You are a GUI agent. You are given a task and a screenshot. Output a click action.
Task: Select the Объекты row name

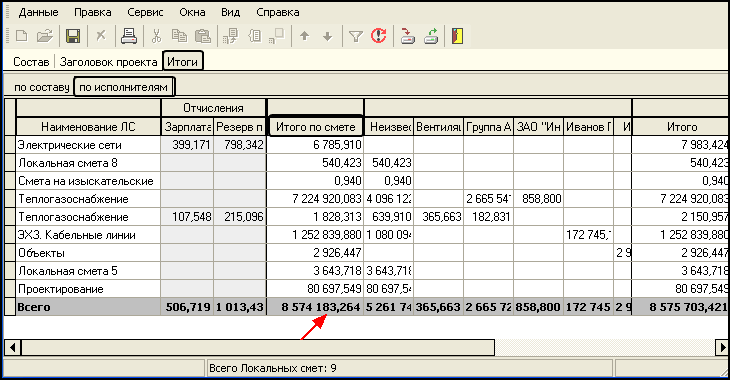(41, 253)
